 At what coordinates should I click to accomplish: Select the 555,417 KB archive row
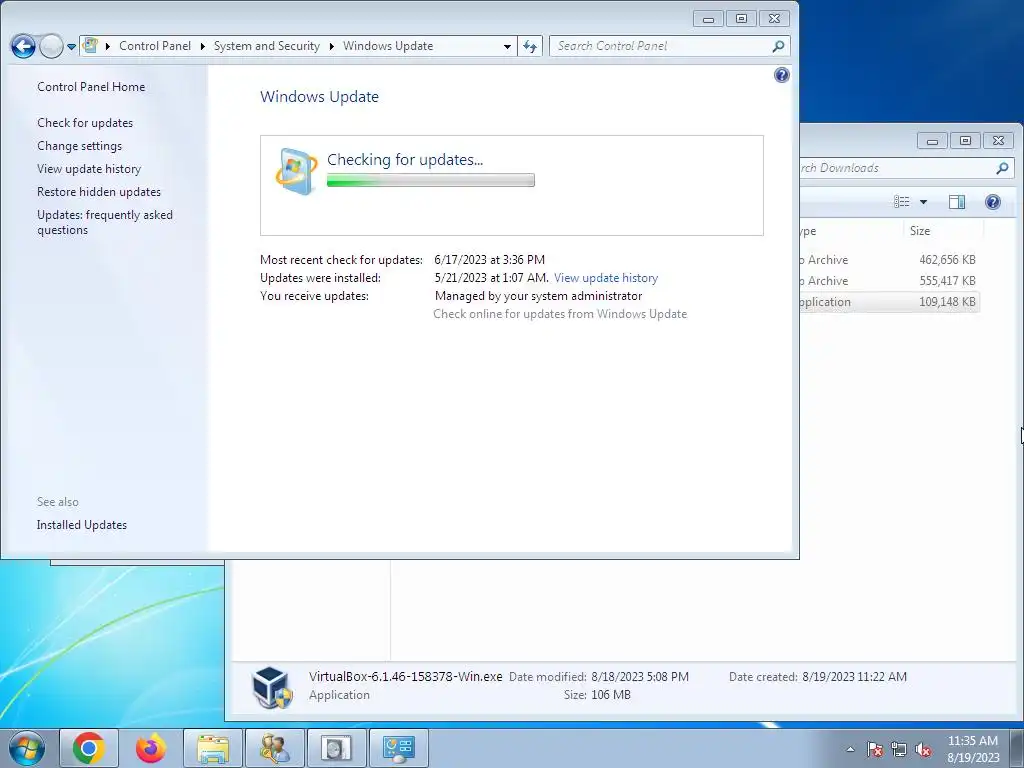[889, 281]
